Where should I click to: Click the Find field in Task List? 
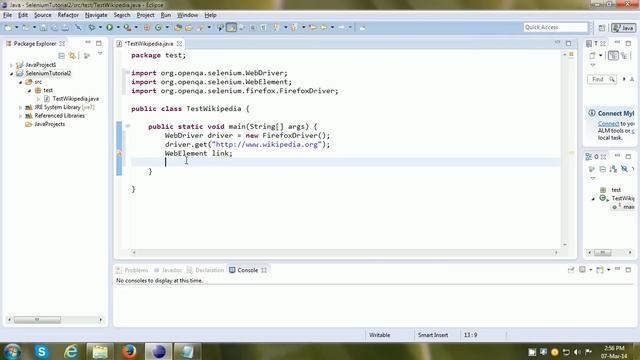click(x=601, y=79)
